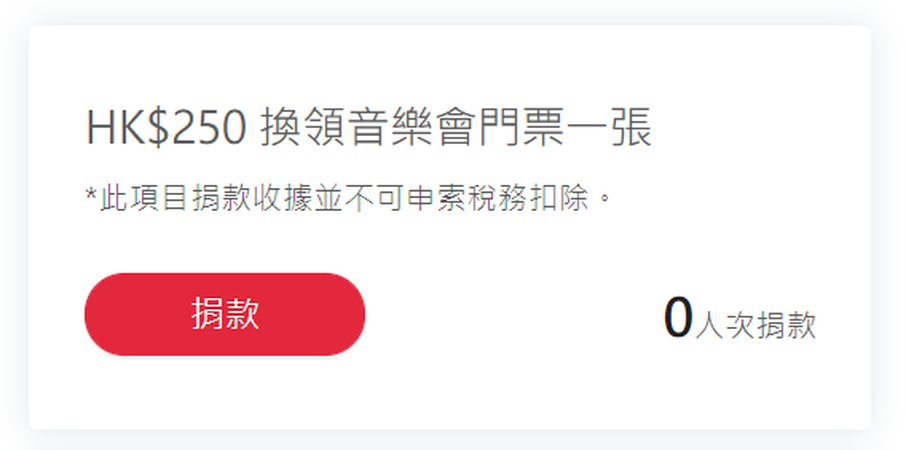Click 換領音樂會門票一張 heading text

[456, 128]
